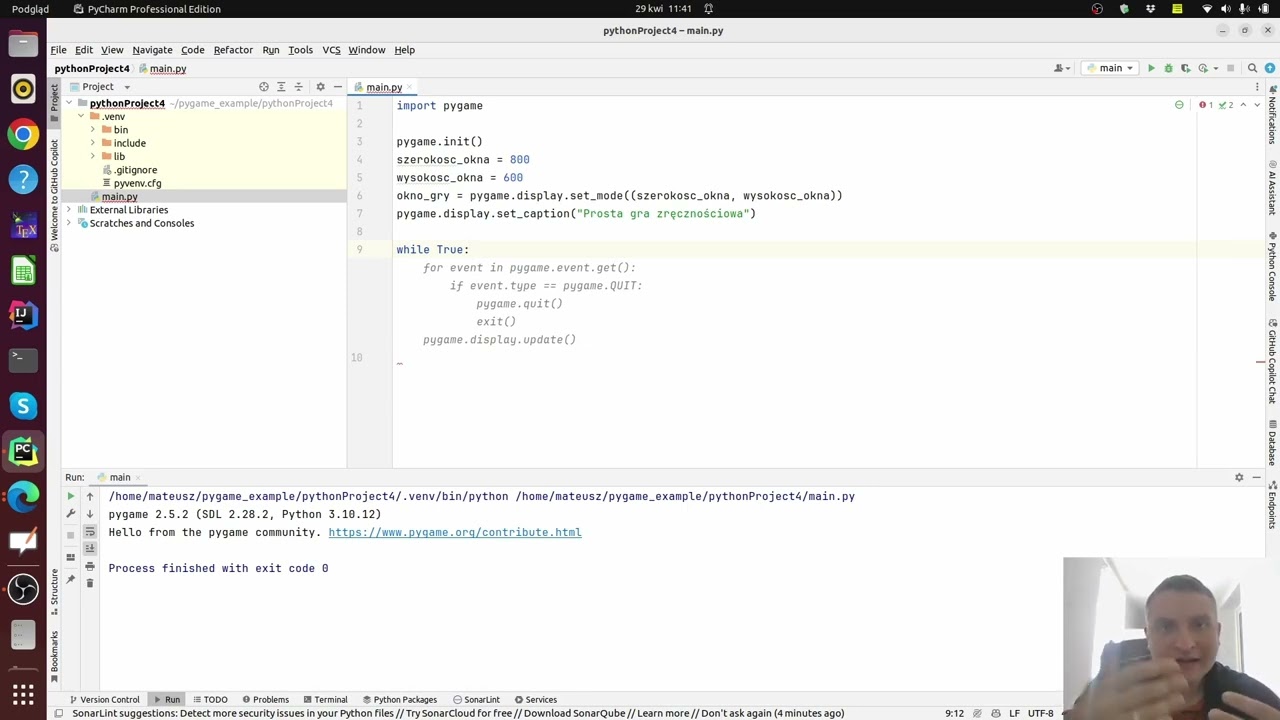Open Problems tool window tab
Image resolution: width=1280 pixels, height=720 pixels.
click(264, 699)
